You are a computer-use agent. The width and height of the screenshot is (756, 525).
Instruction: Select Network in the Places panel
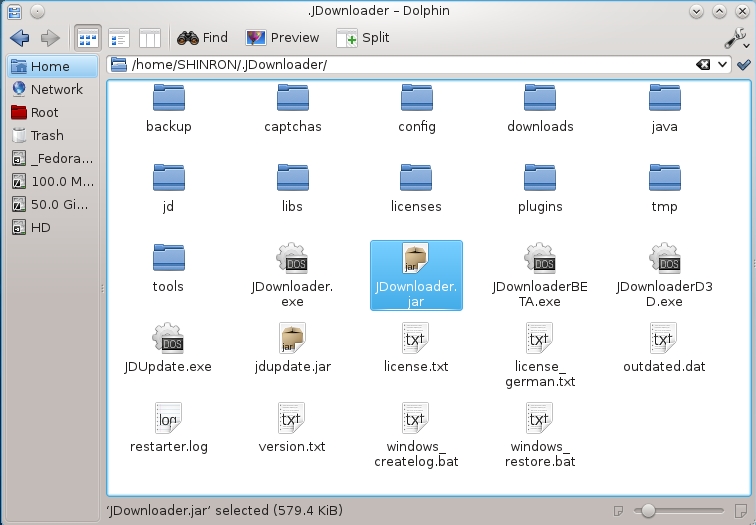pos(53,89)
